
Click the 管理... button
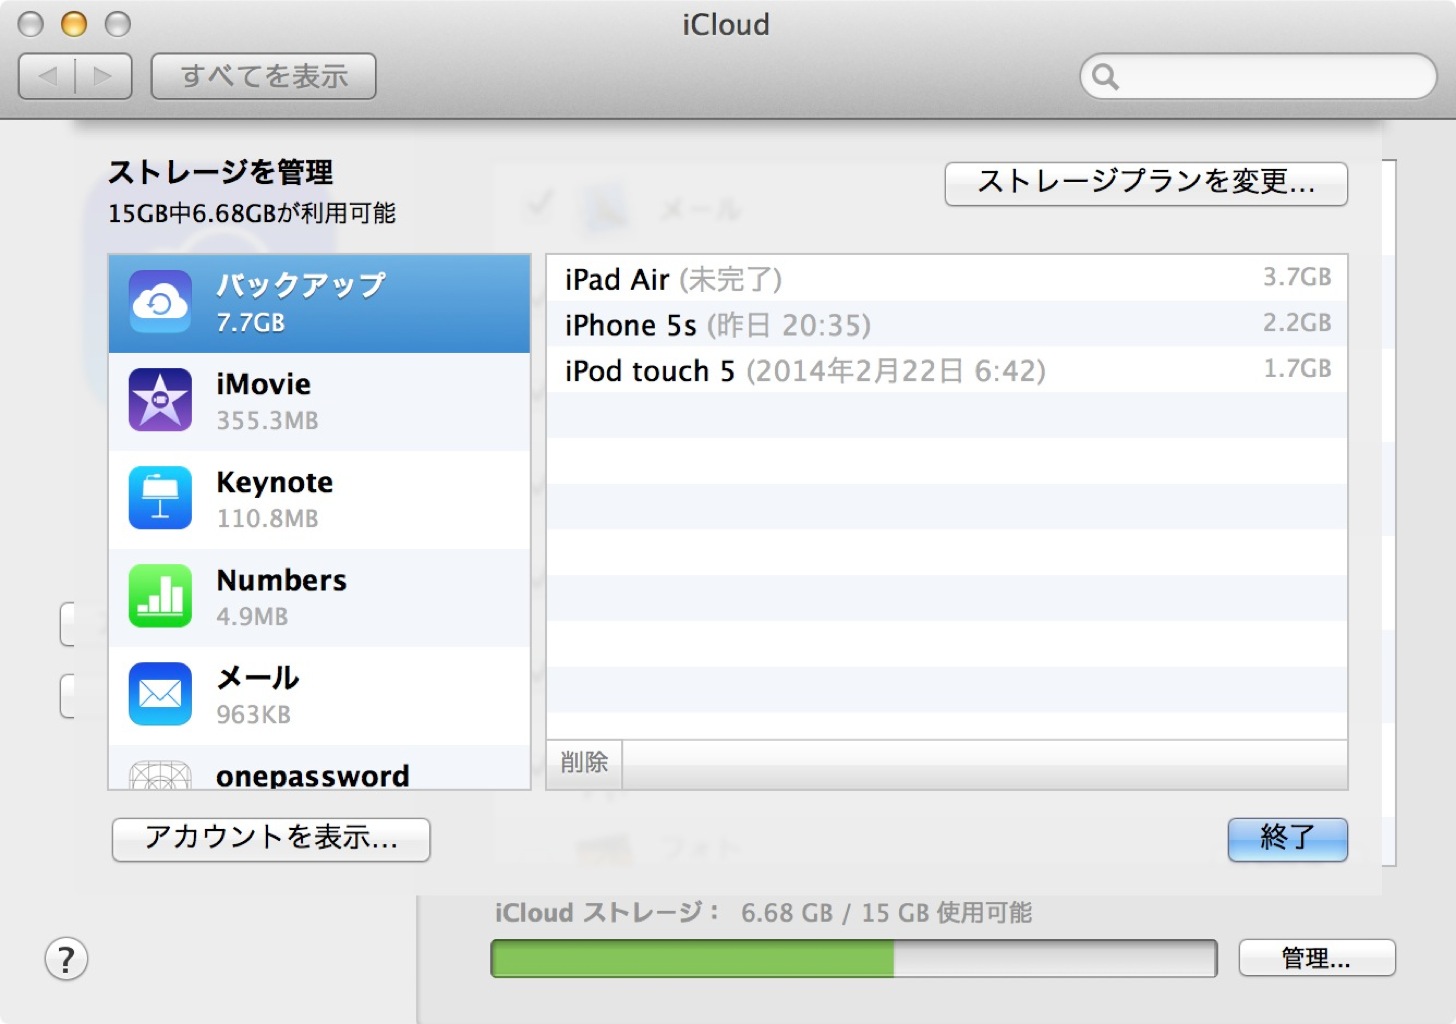1317,958
